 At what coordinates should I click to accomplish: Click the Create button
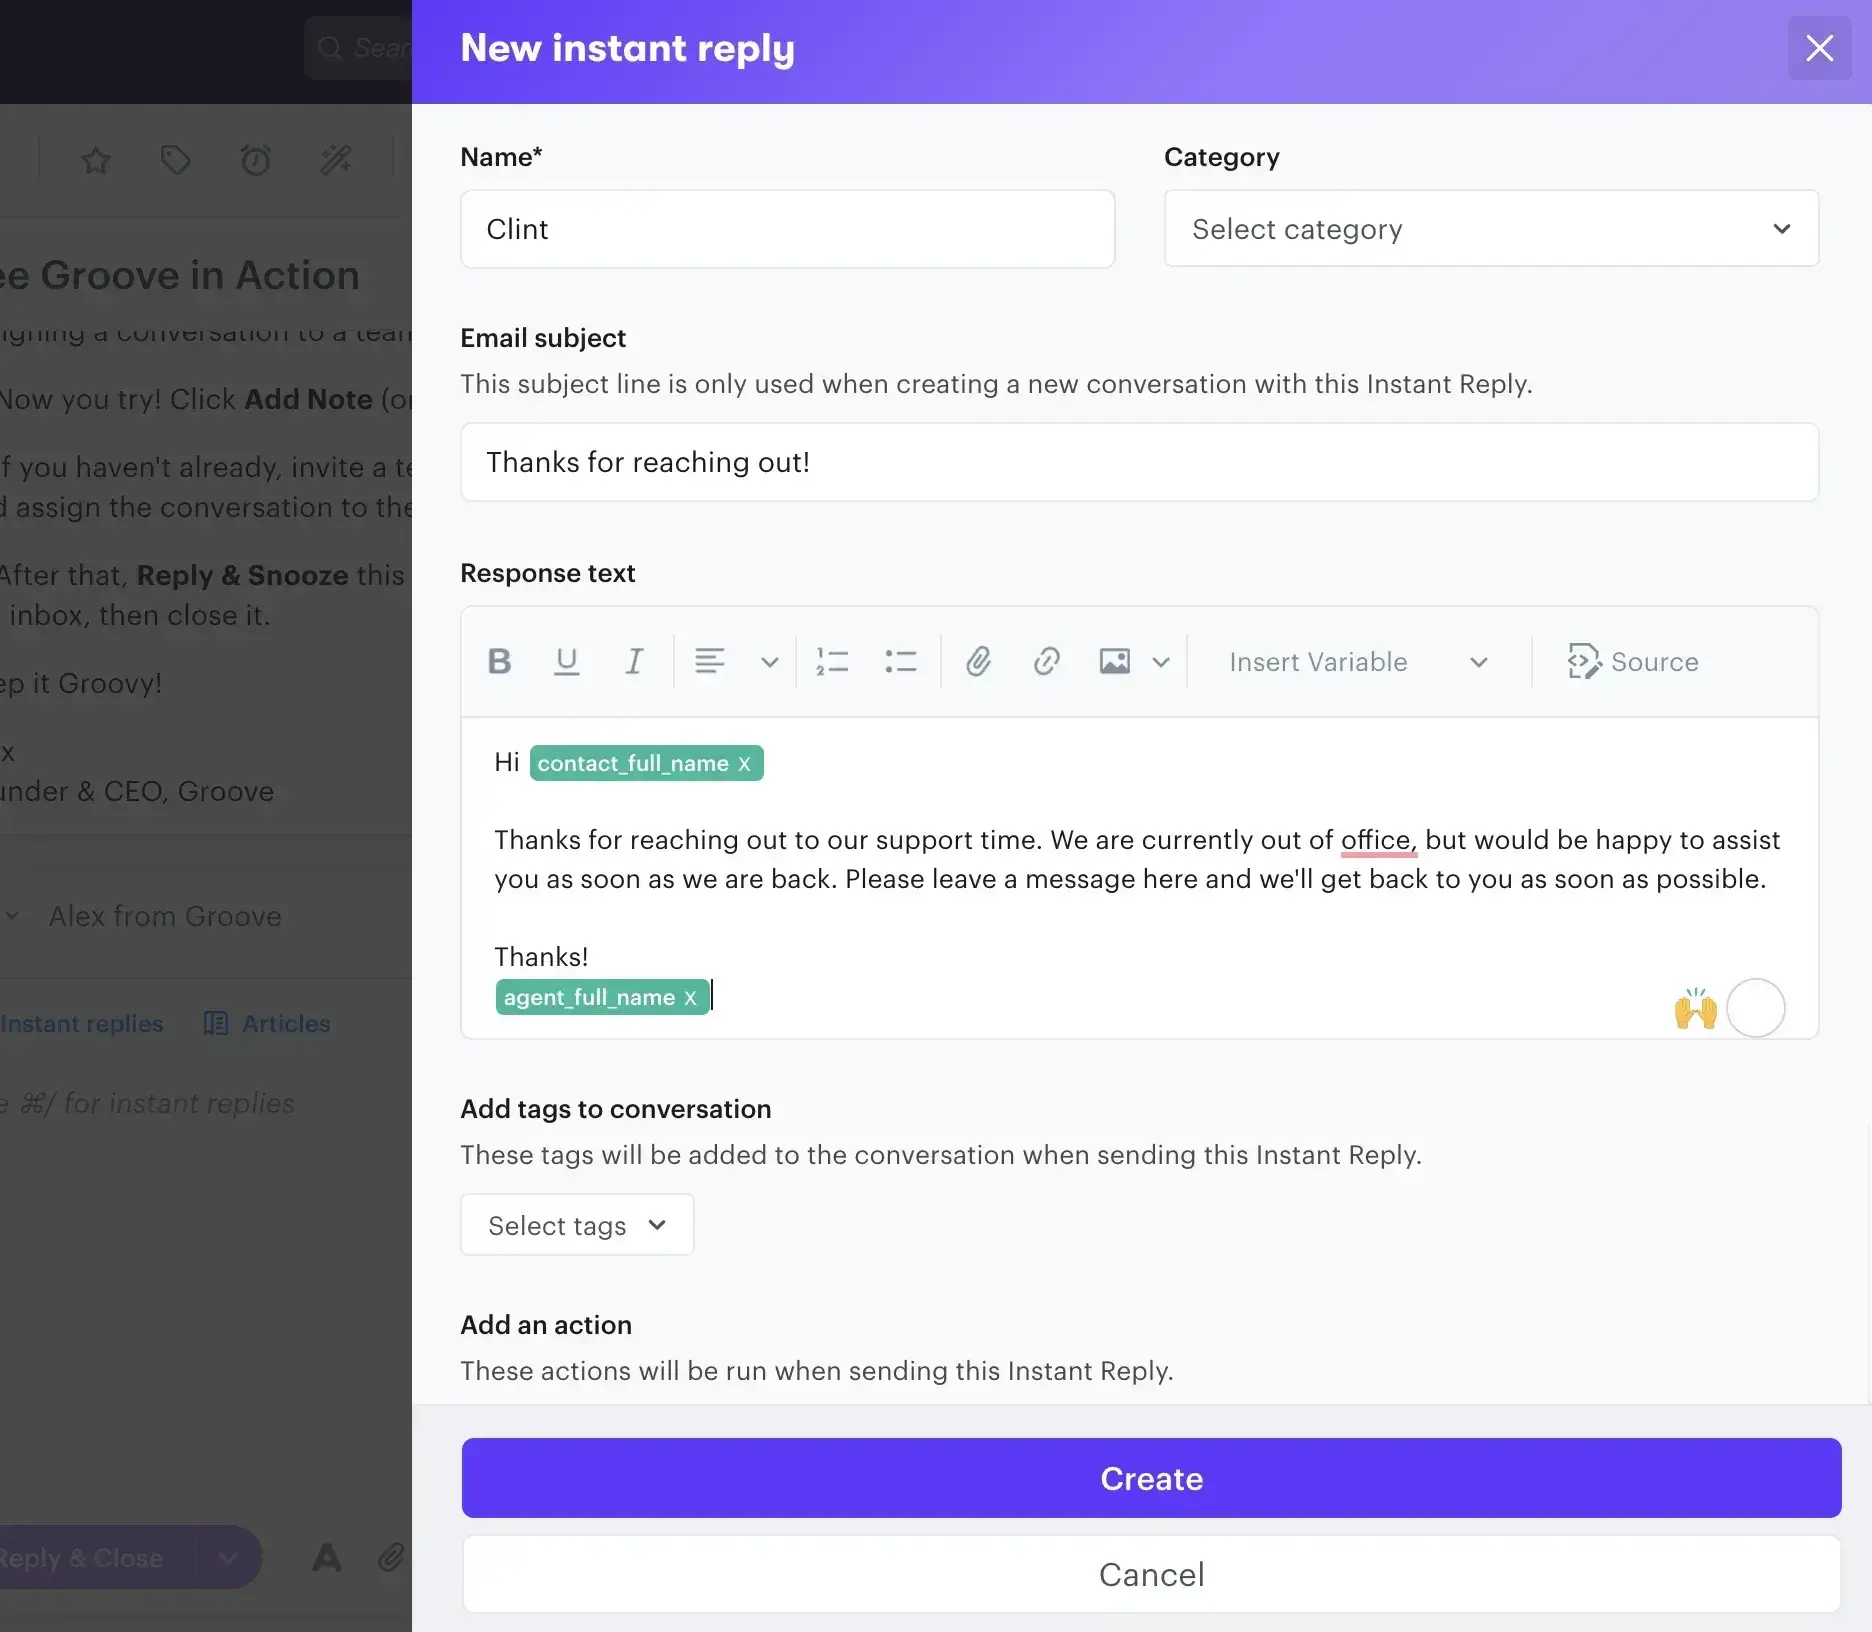tap(1150, 1479)
